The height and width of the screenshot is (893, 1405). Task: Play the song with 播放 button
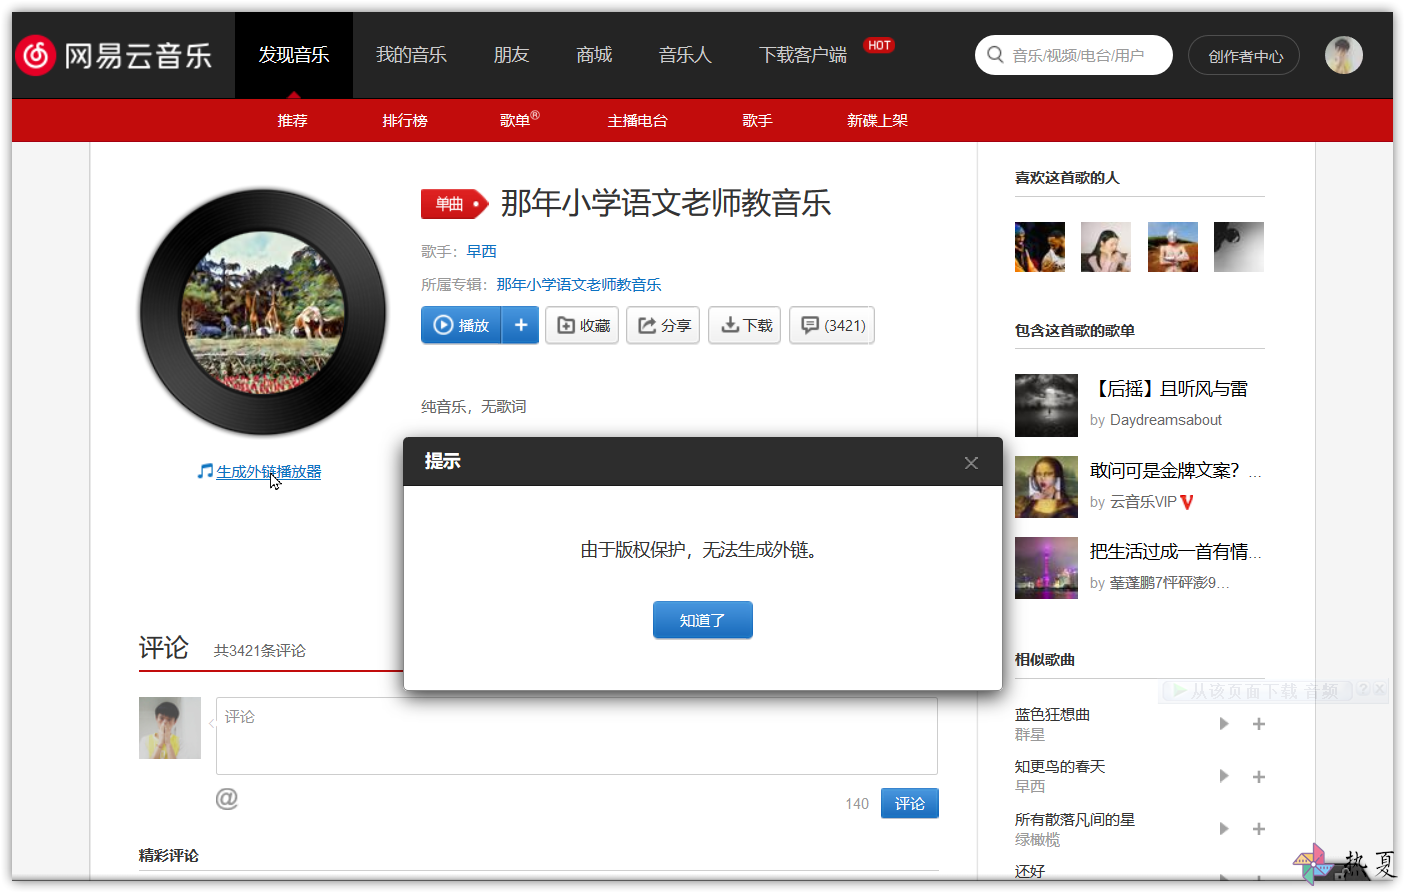tap(461, 325)
